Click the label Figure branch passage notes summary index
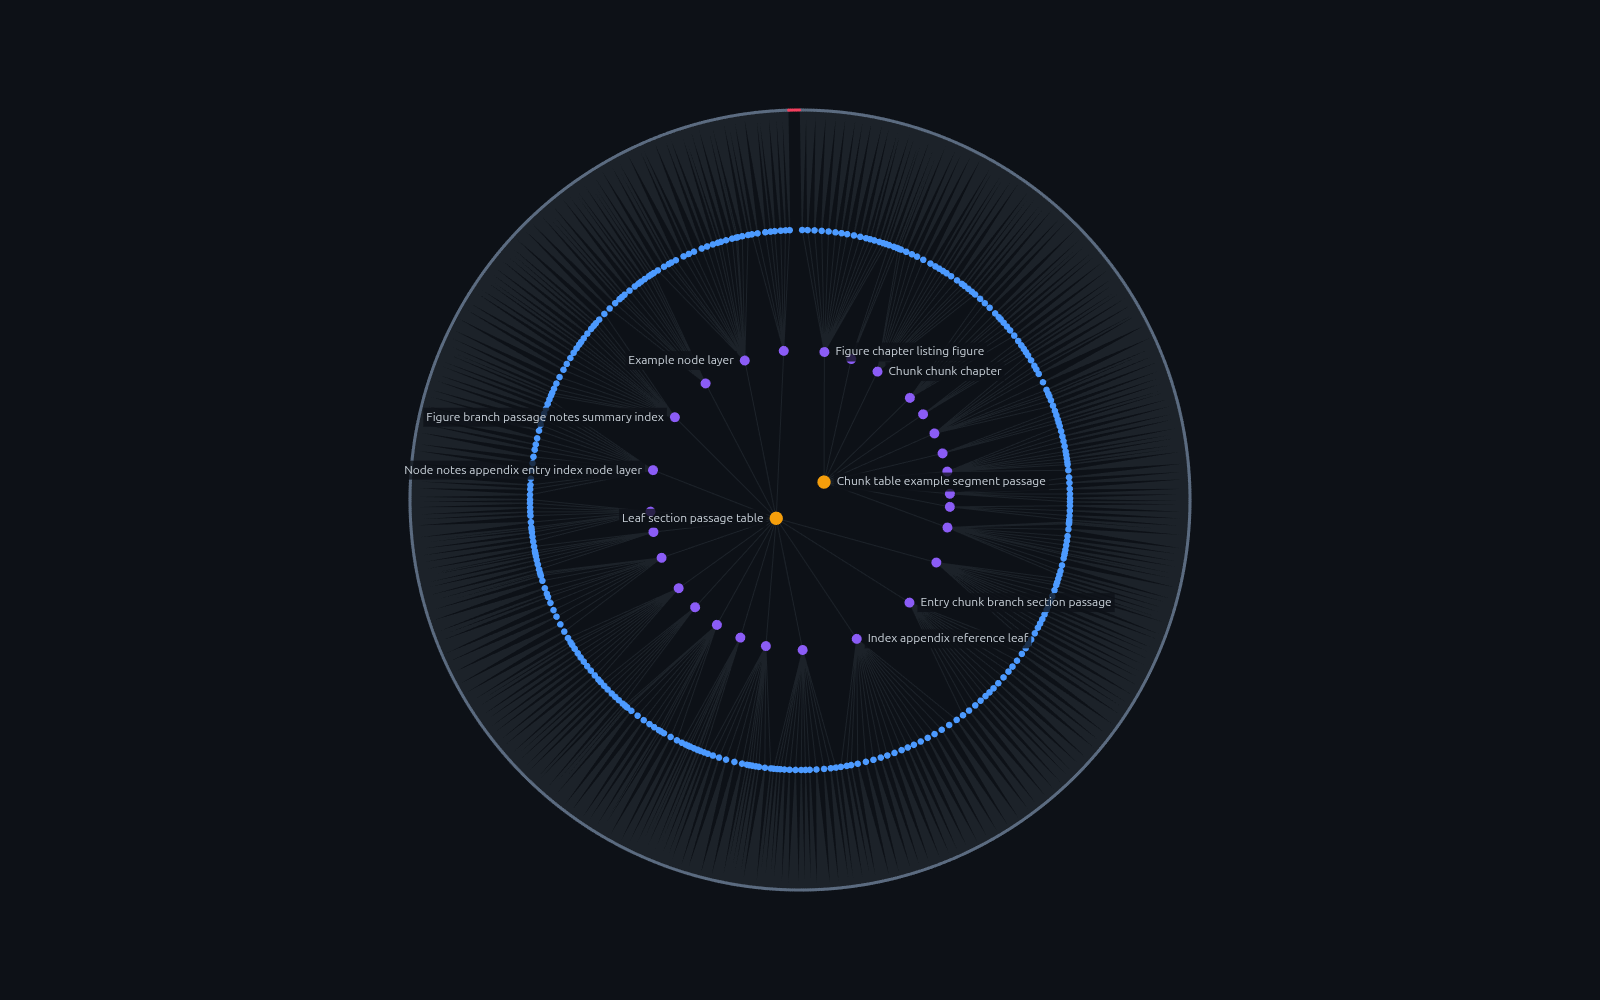 [x=545, y=417]
